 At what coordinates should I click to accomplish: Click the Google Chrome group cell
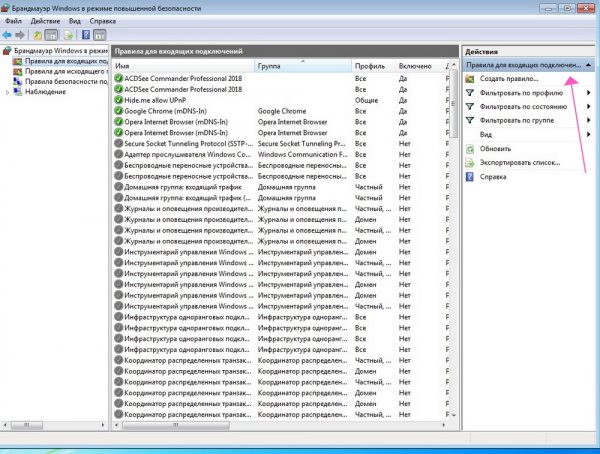[x=282, y=111]
